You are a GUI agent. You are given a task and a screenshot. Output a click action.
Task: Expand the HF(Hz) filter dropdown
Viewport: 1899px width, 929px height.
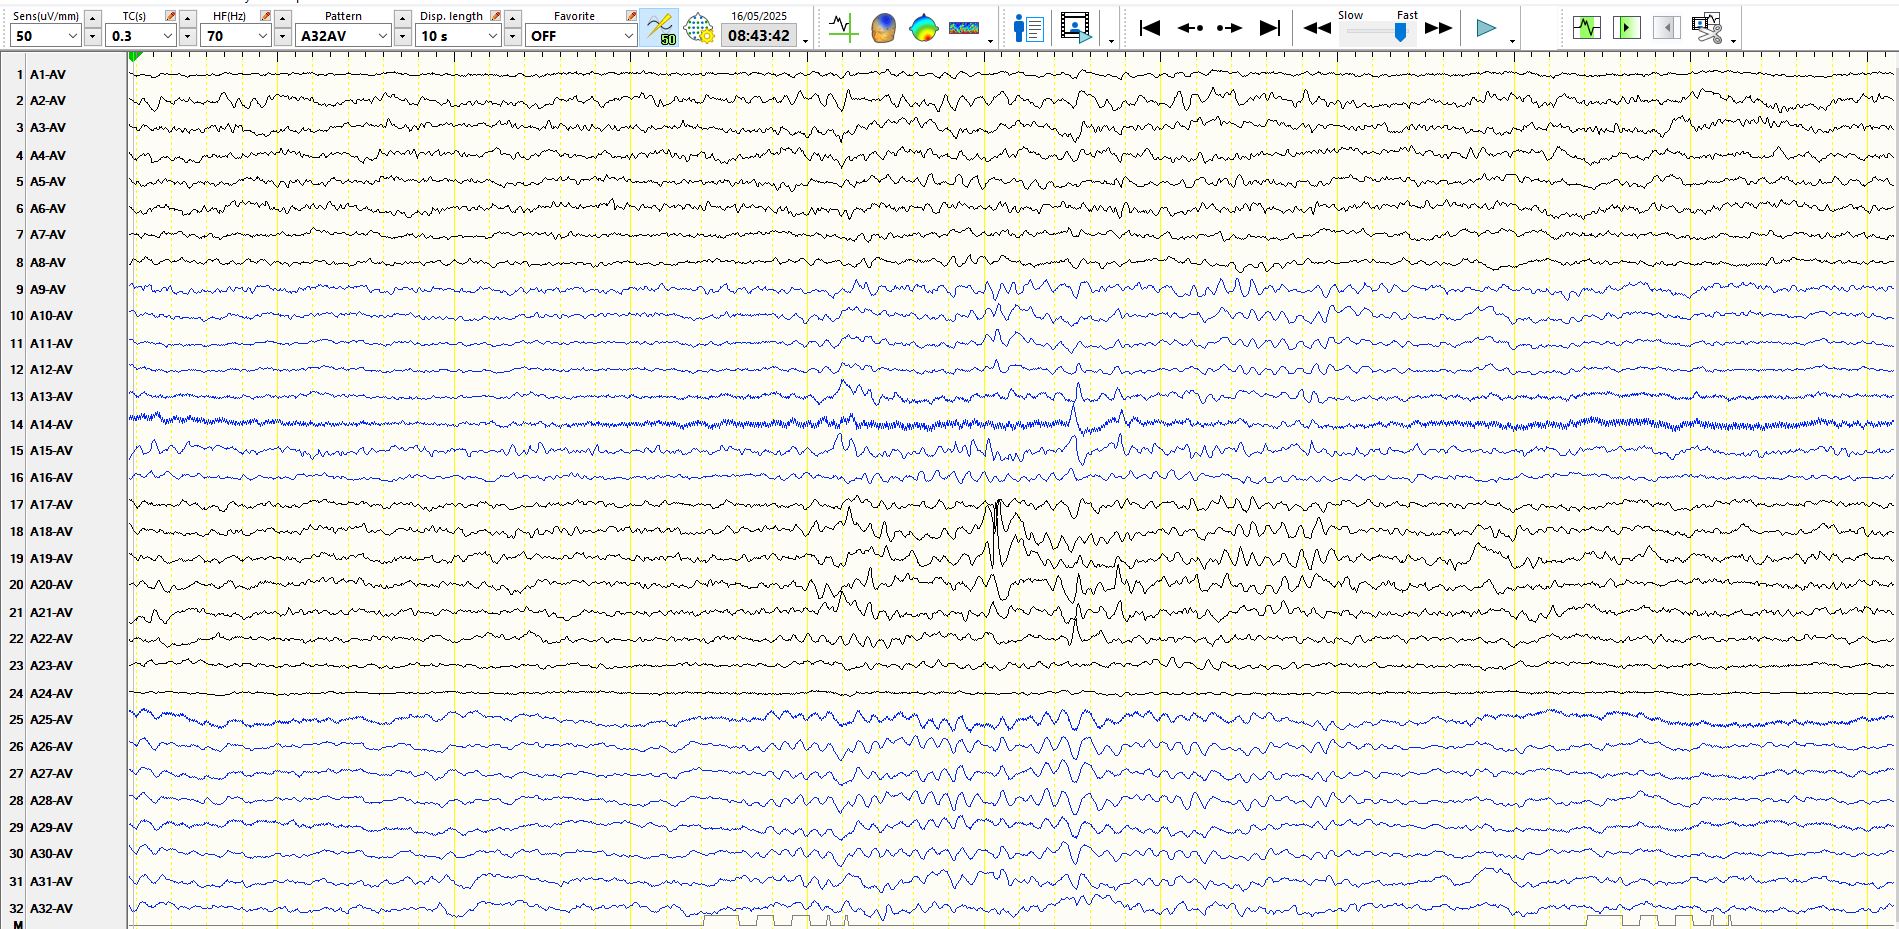coord(263,36)
